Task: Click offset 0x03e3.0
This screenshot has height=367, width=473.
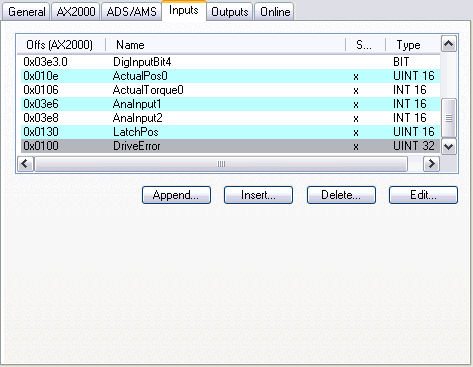Action: [45, 62]
